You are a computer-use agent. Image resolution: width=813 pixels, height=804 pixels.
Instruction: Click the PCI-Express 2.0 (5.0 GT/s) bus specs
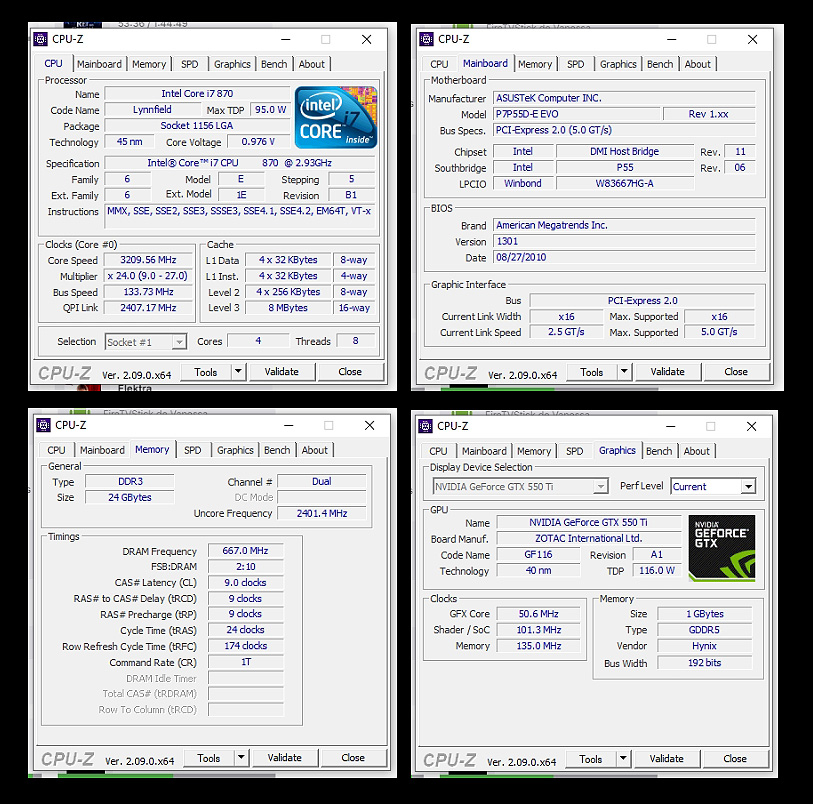click(624, 130)
